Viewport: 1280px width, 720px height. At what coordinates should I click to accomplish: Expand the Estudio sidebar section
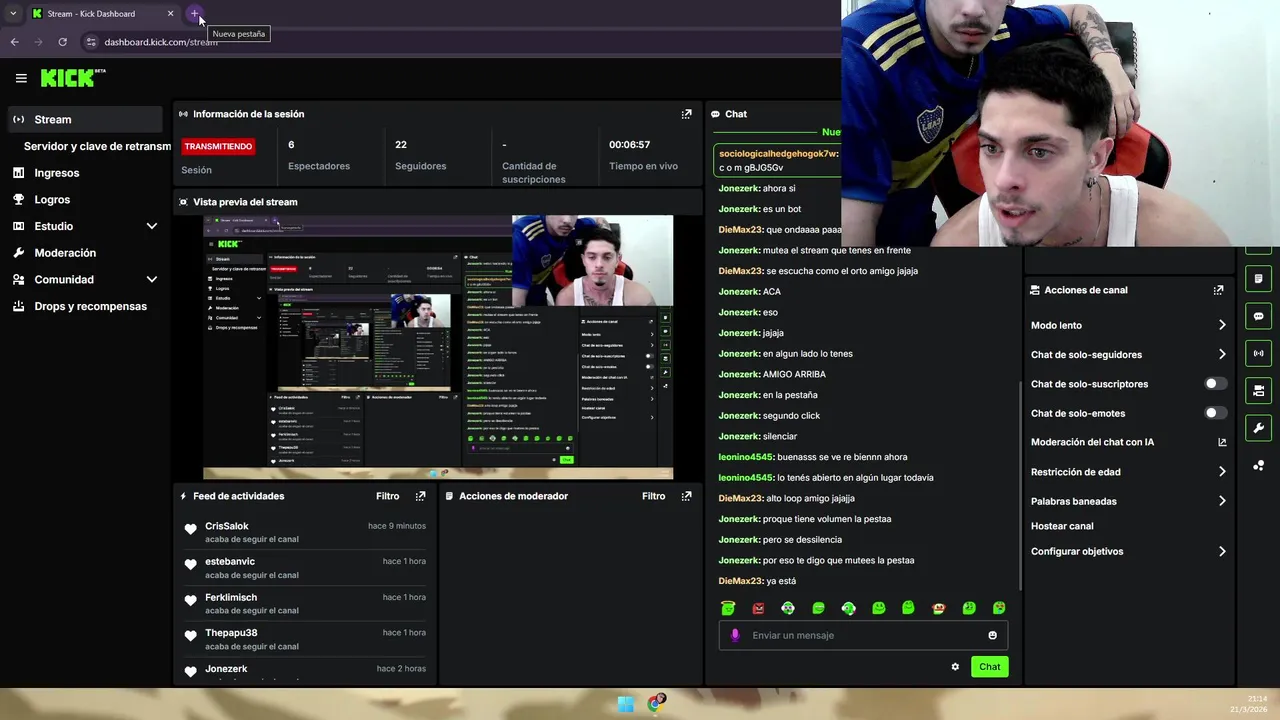pyautogui.click(x=152, y=226)
